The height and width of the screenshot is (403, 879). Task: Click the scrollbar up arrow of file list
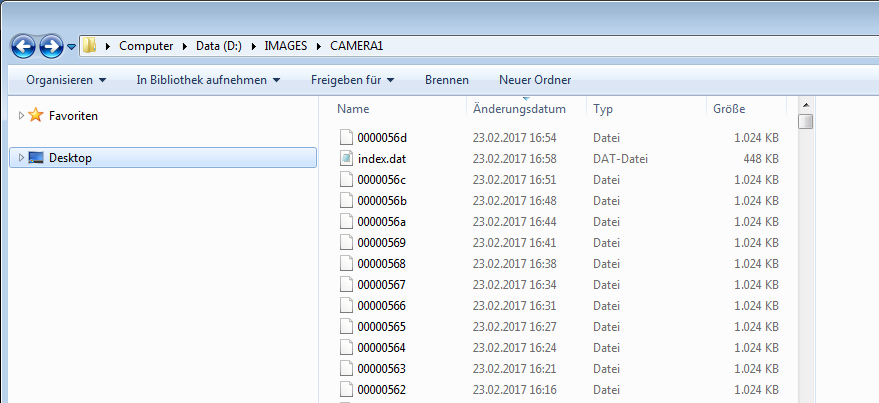806,105
